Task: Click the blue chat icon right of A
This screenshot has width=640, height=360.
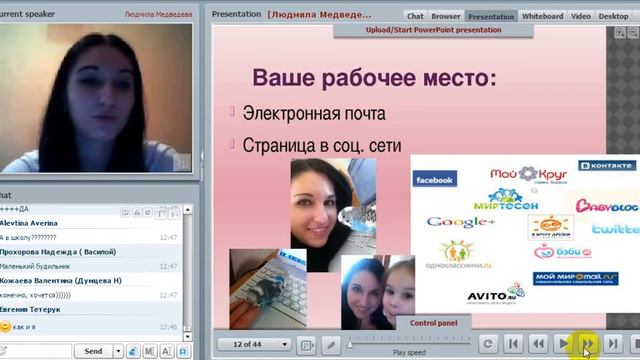Action: (183, 351)
